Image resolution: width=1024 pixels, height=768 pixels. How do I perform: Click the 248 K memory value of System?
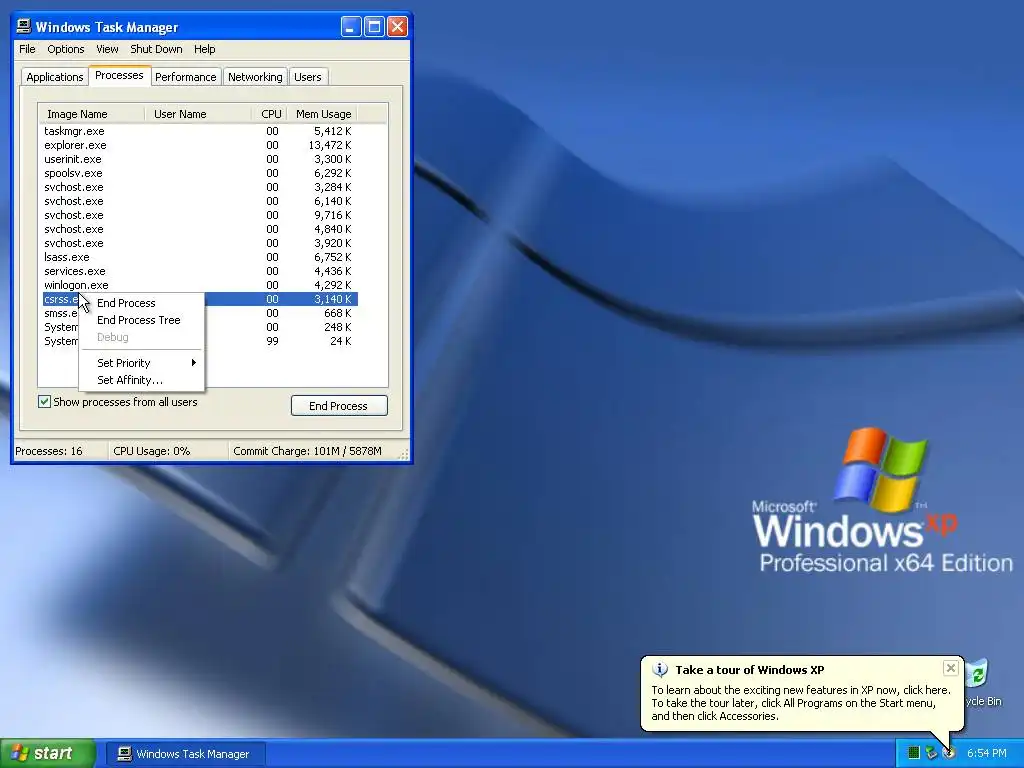tap(338, 327)
